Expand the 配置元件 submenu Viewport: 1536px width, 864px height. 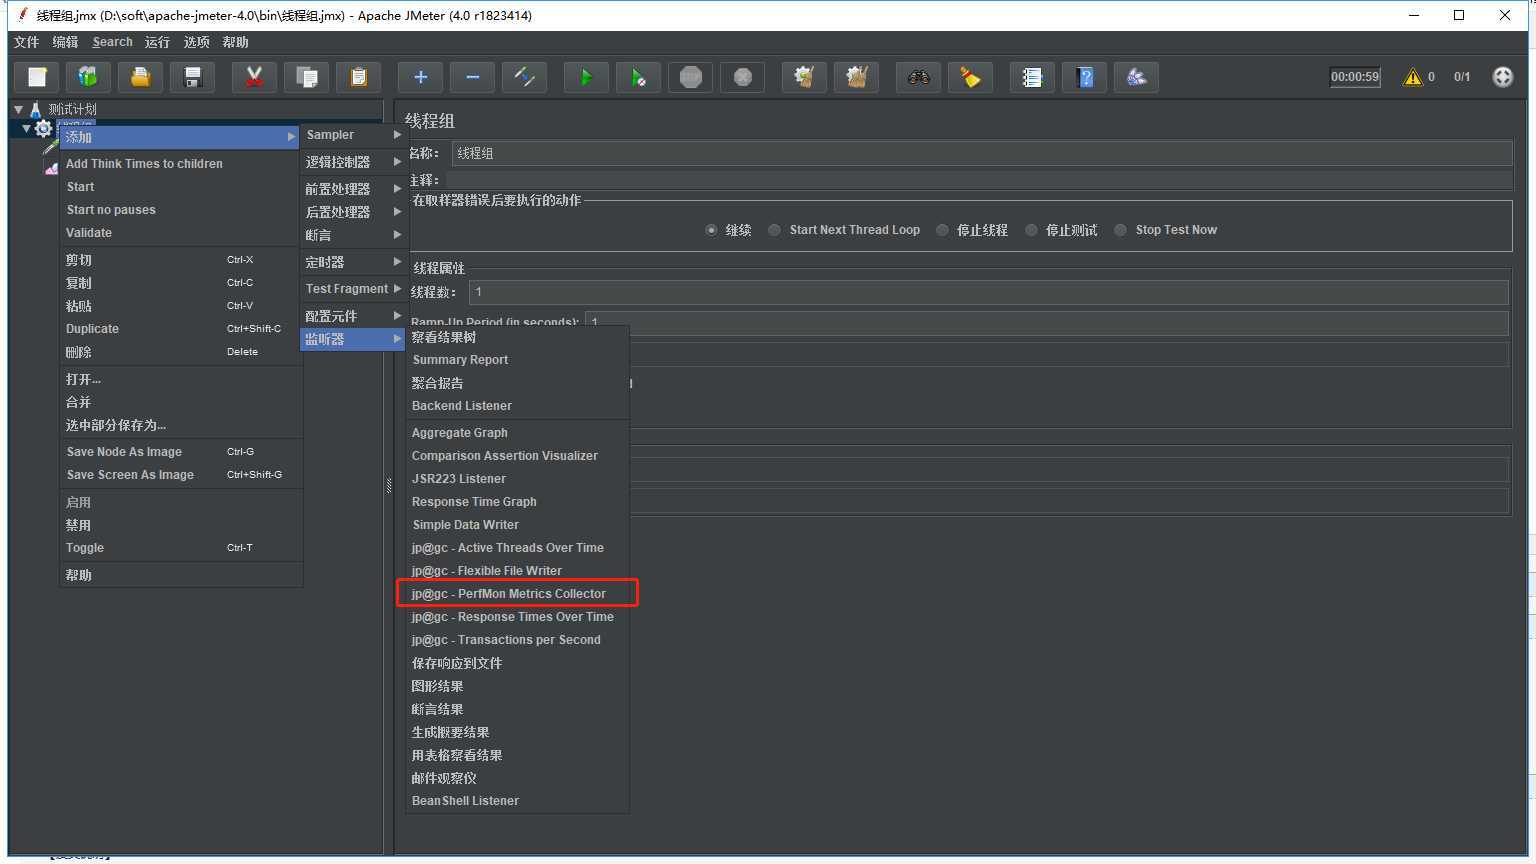click(354, 316)
